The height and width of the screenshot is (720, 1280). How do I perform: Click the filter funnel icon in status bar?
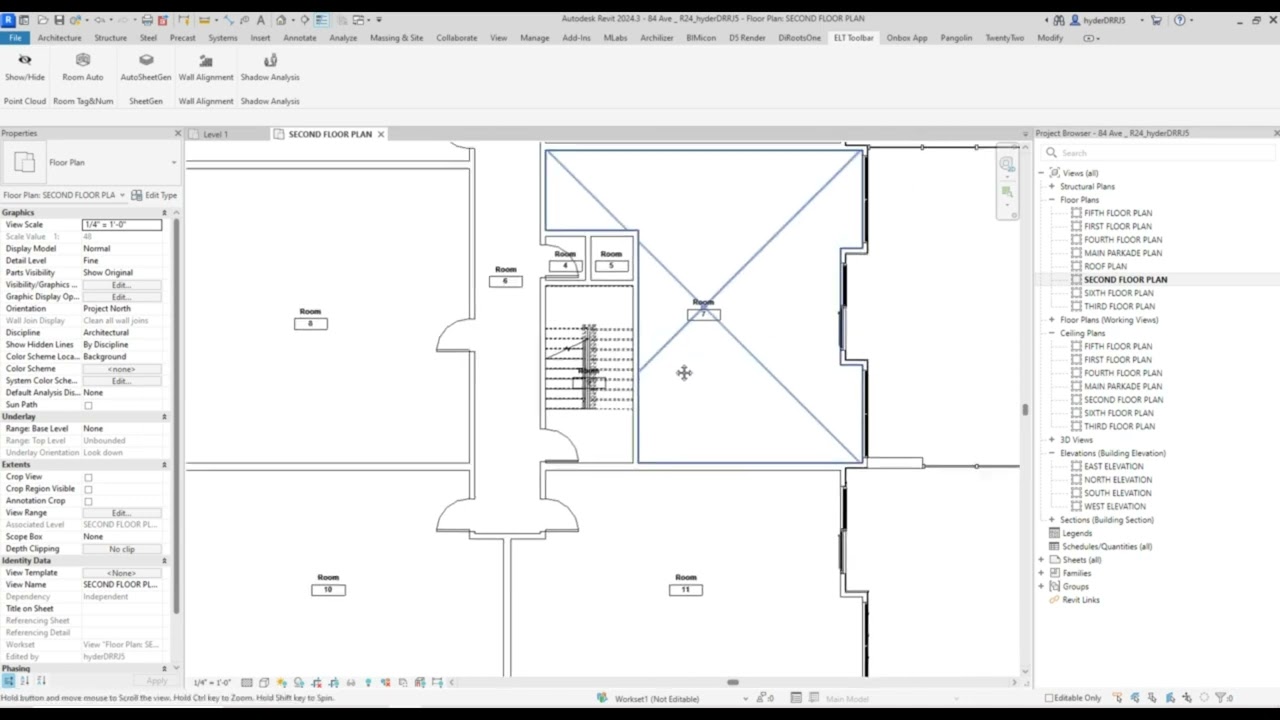point(1222,698)
